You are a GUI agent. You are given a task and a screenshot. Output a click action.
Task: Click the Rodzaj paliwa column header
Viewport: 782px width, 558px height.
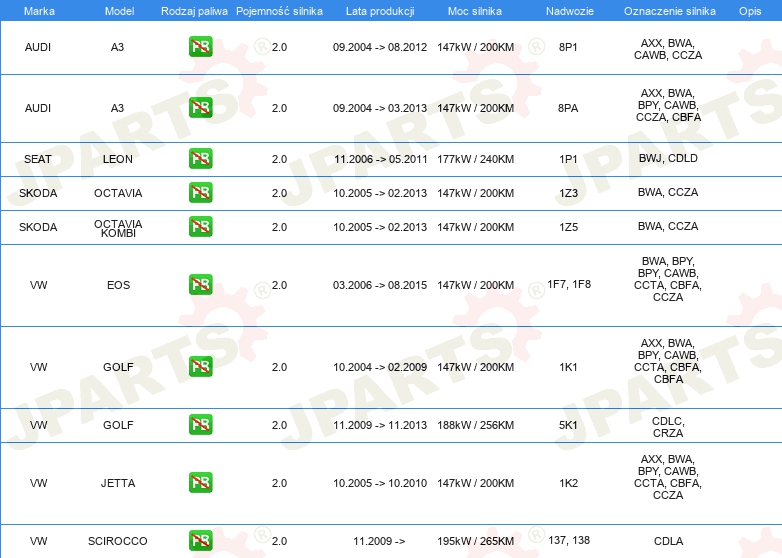click(194, 11)
